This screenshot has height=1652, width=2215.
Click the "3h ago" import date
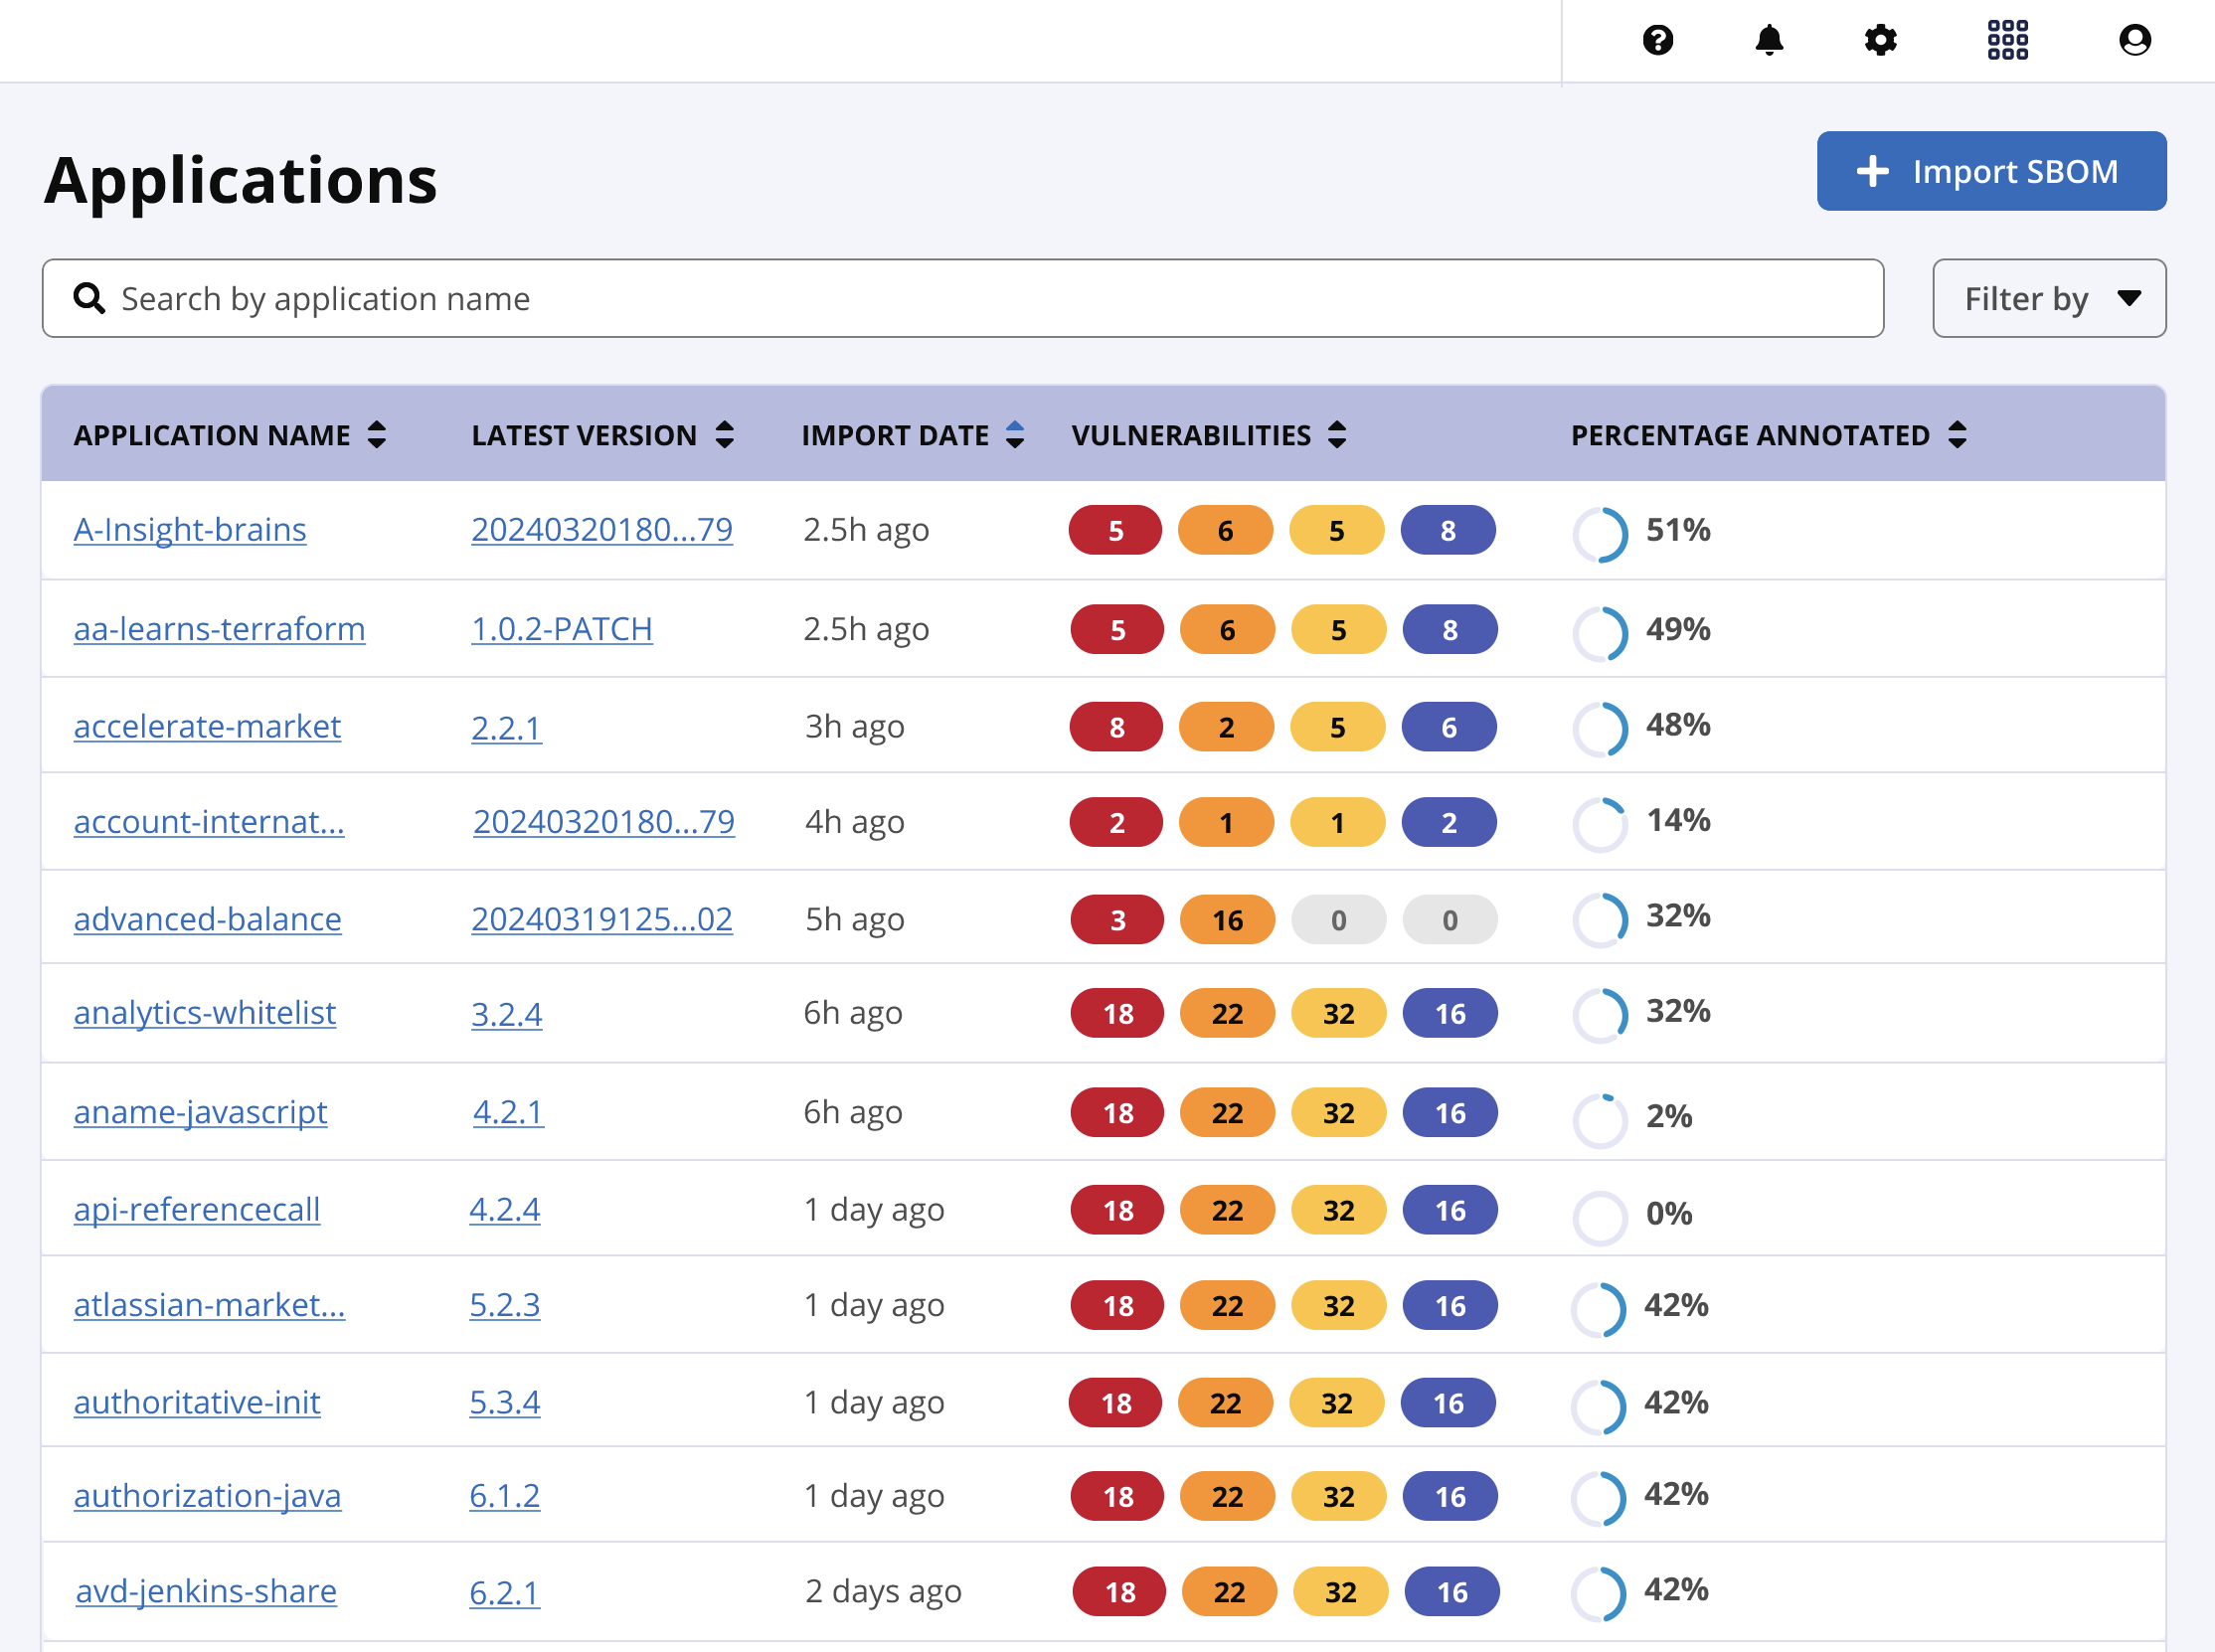pyautogui.click(x=854, y=726)
